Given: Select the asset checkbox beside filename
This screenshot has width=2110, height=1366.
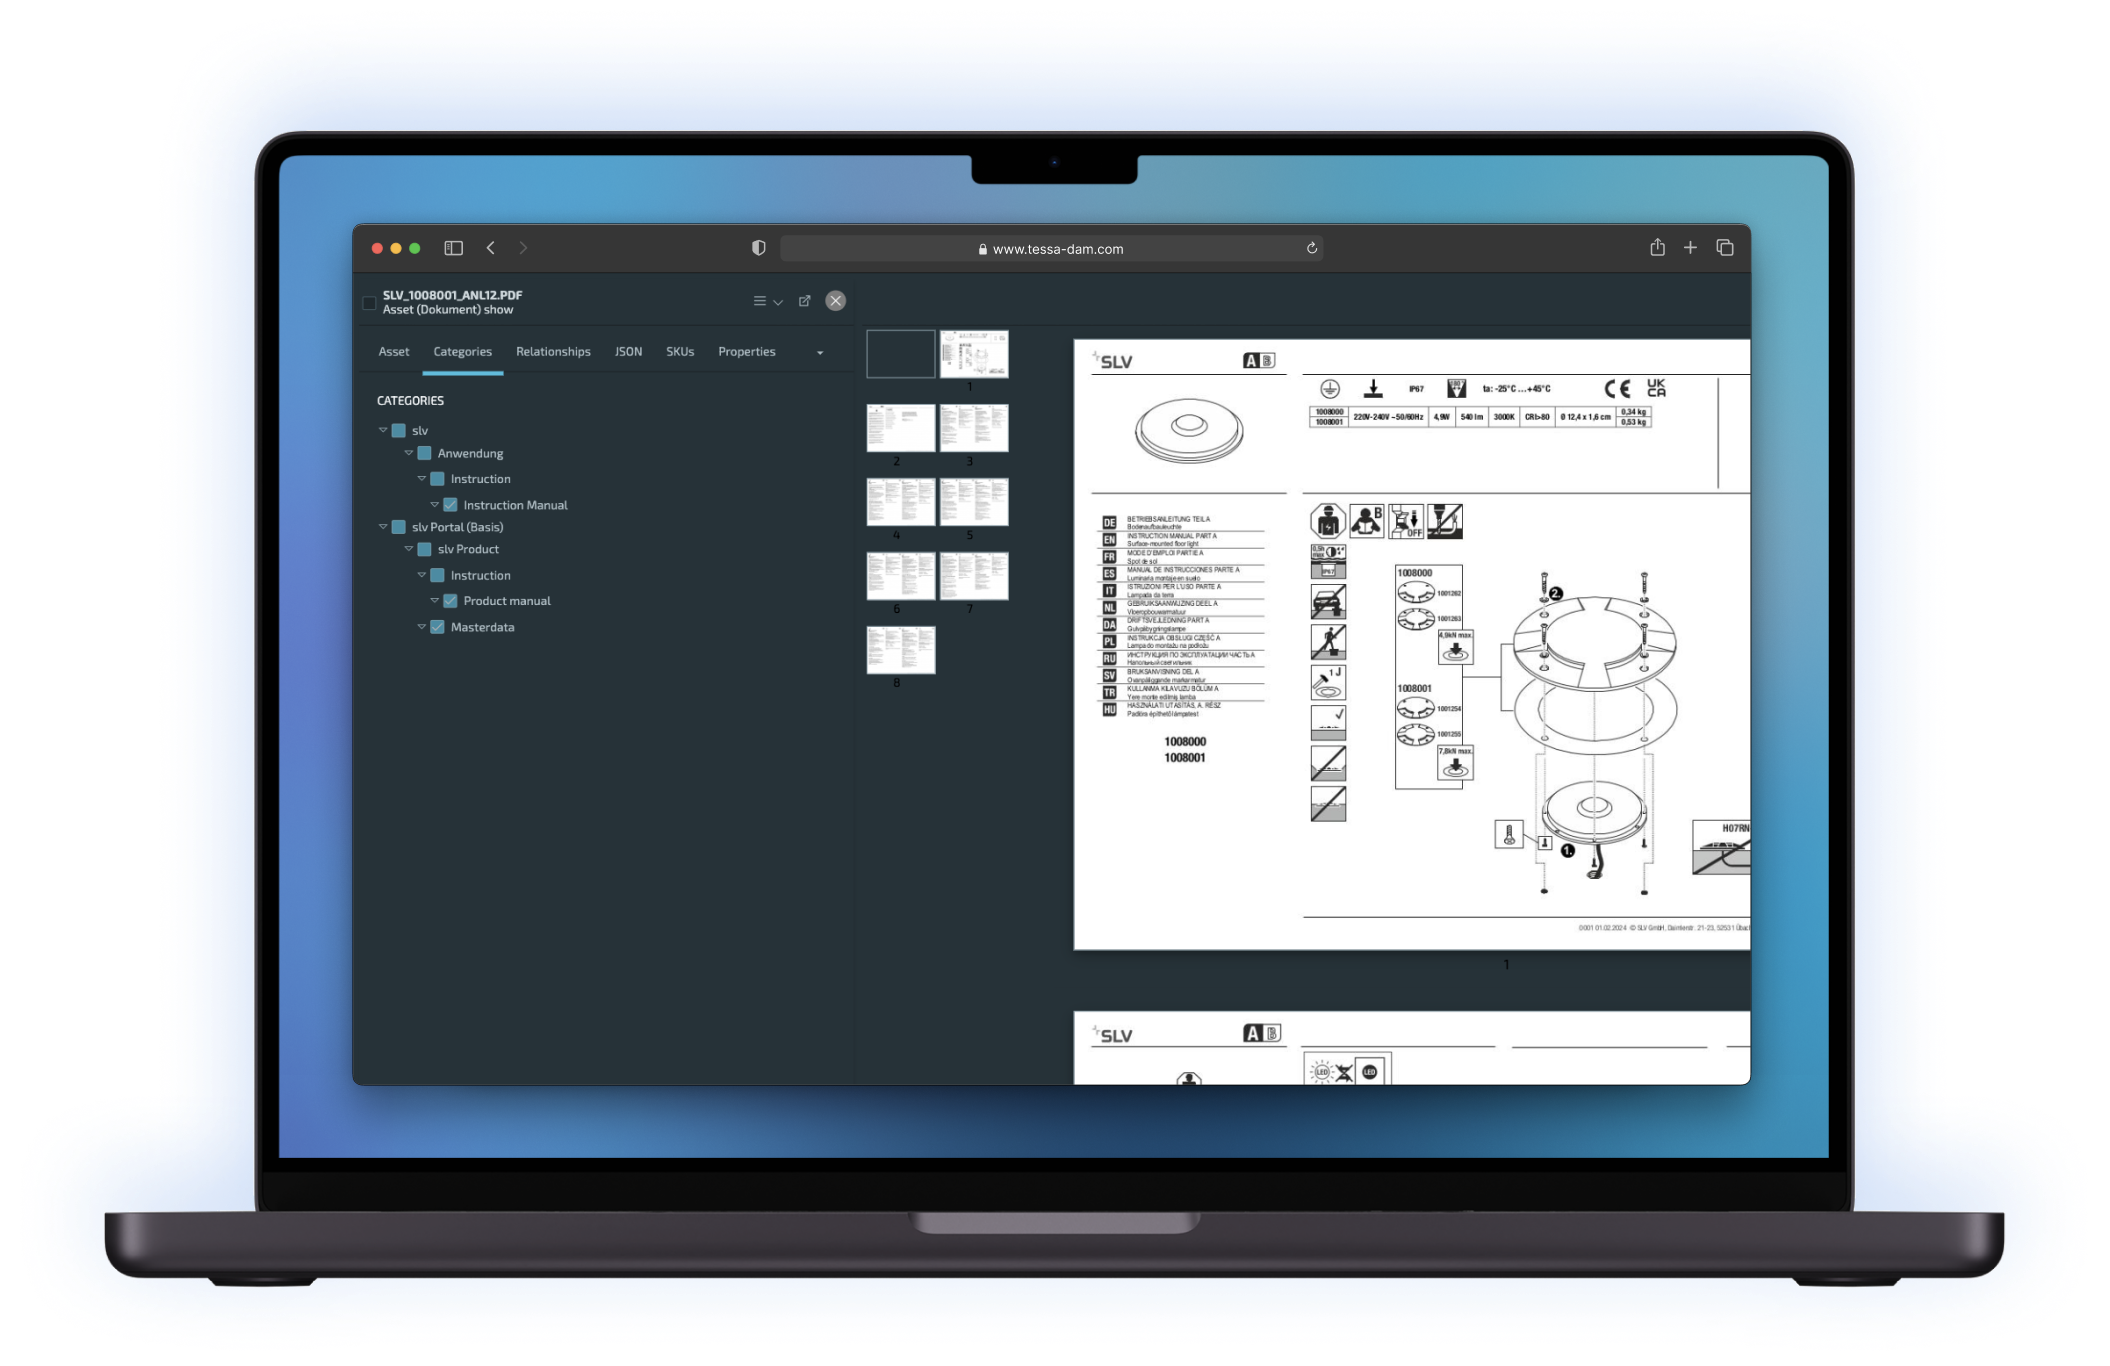Looking at the screenshot, I should 369,303.
